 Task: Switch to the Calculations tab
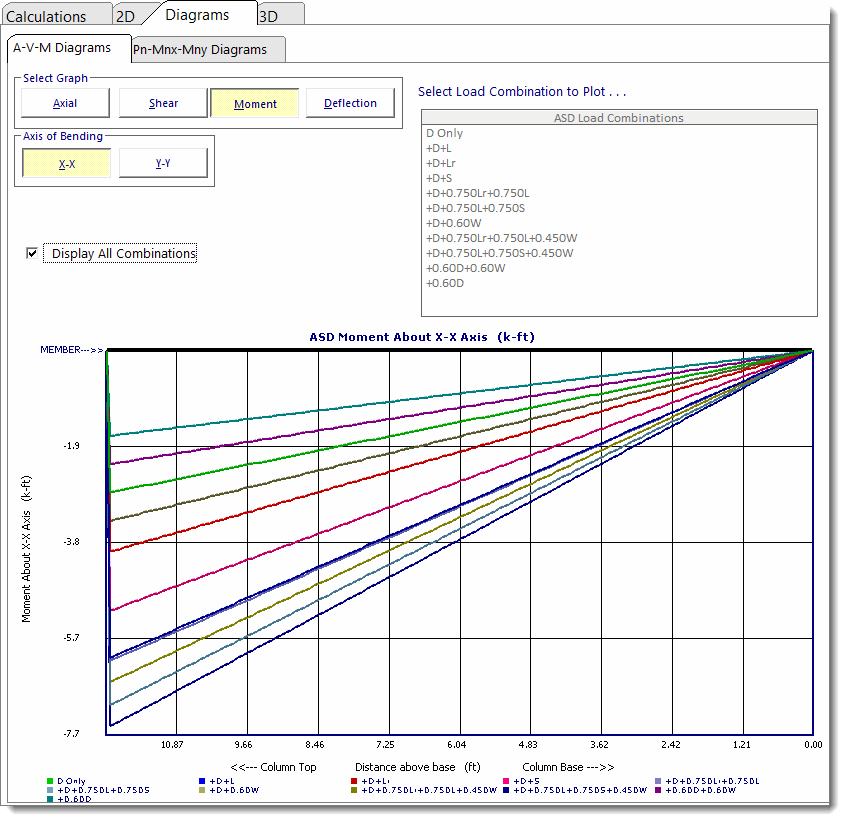46,16
